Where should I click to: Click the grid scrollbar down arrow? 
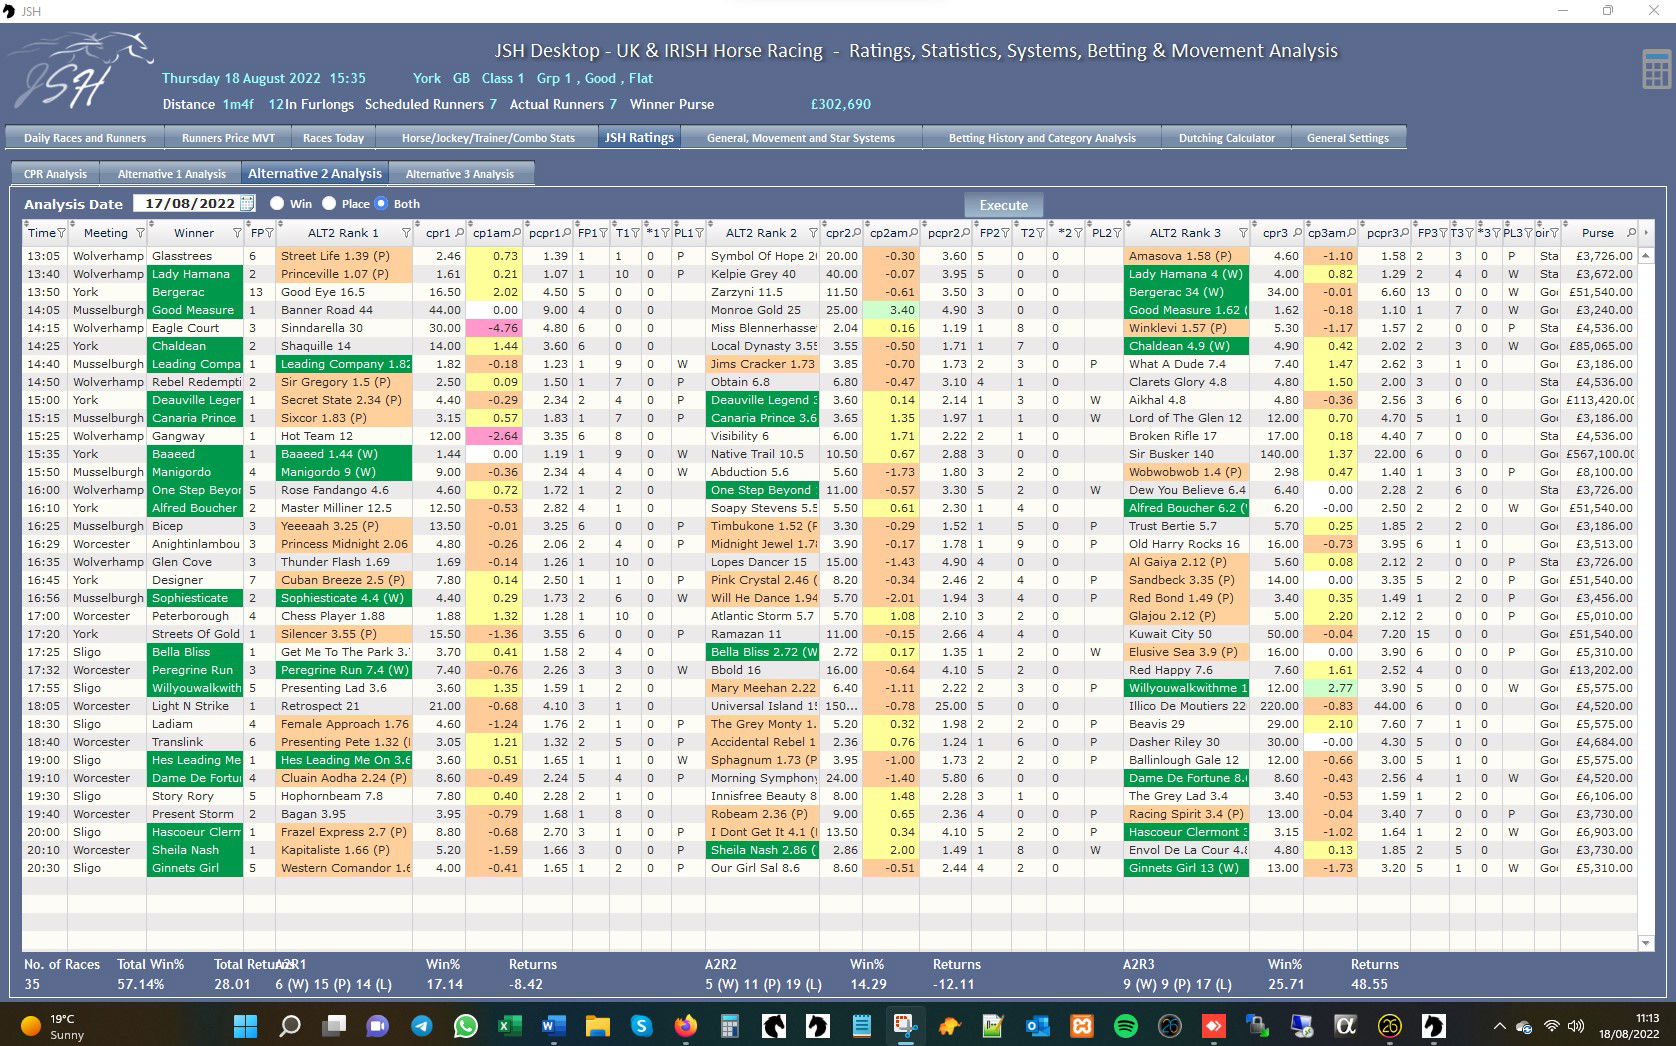(1646, 943)
